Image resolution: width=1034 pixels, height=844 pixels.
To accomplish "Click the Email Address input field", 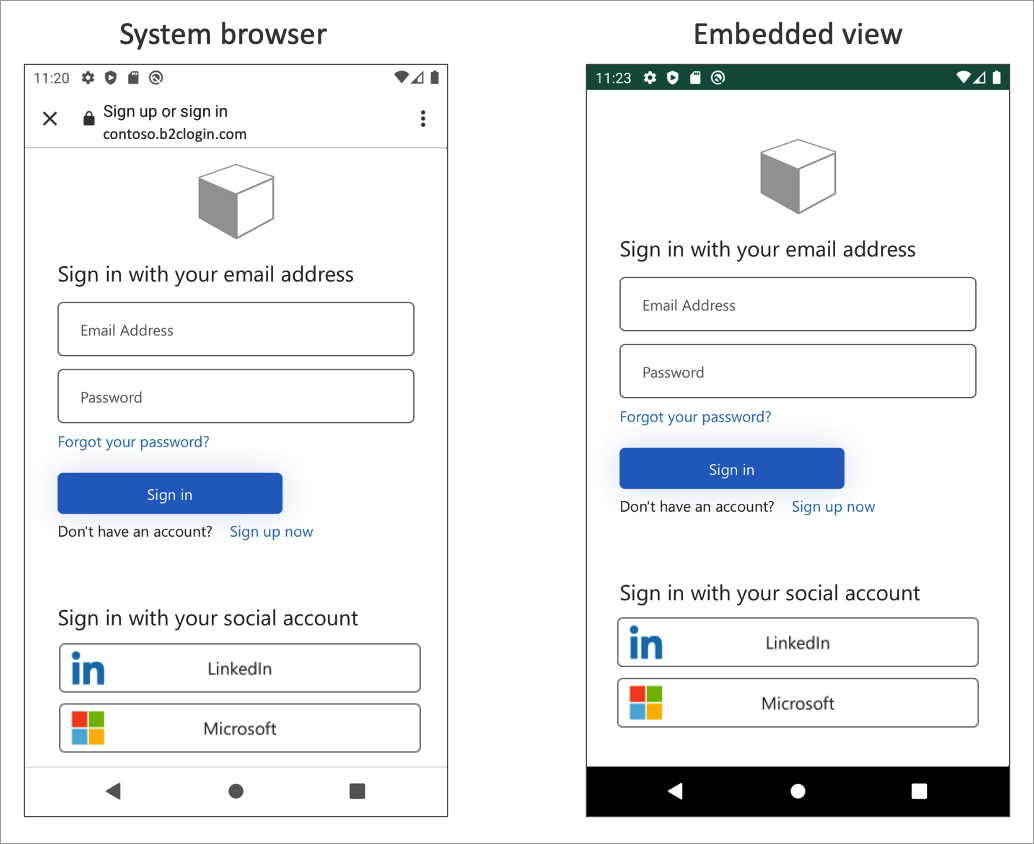I will pos(236,329).
